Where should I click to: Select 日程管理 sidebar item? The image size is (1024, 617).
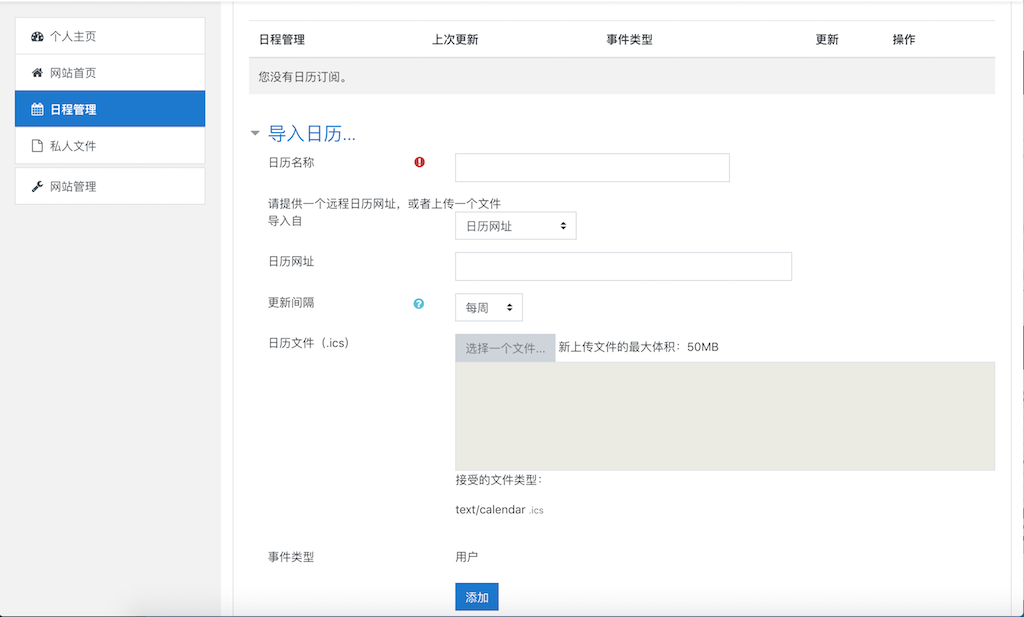click(x=110, y=108)
